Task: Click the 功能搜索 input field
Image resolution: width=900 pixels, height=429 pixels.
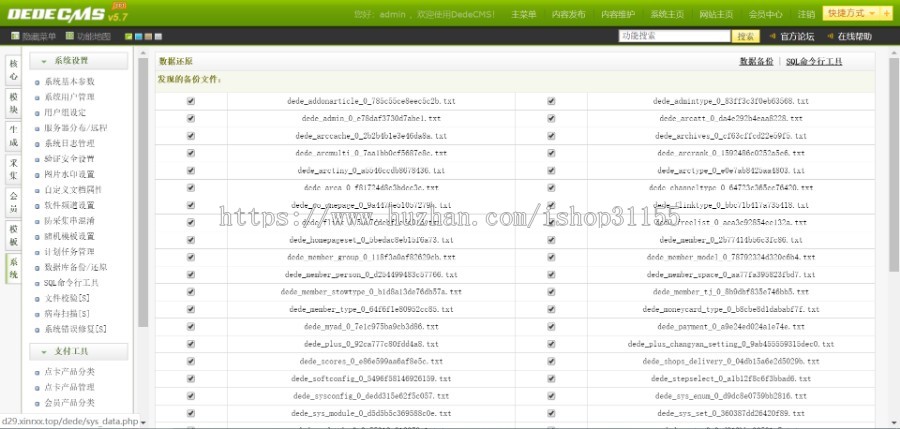Action: tap(674, 36)
